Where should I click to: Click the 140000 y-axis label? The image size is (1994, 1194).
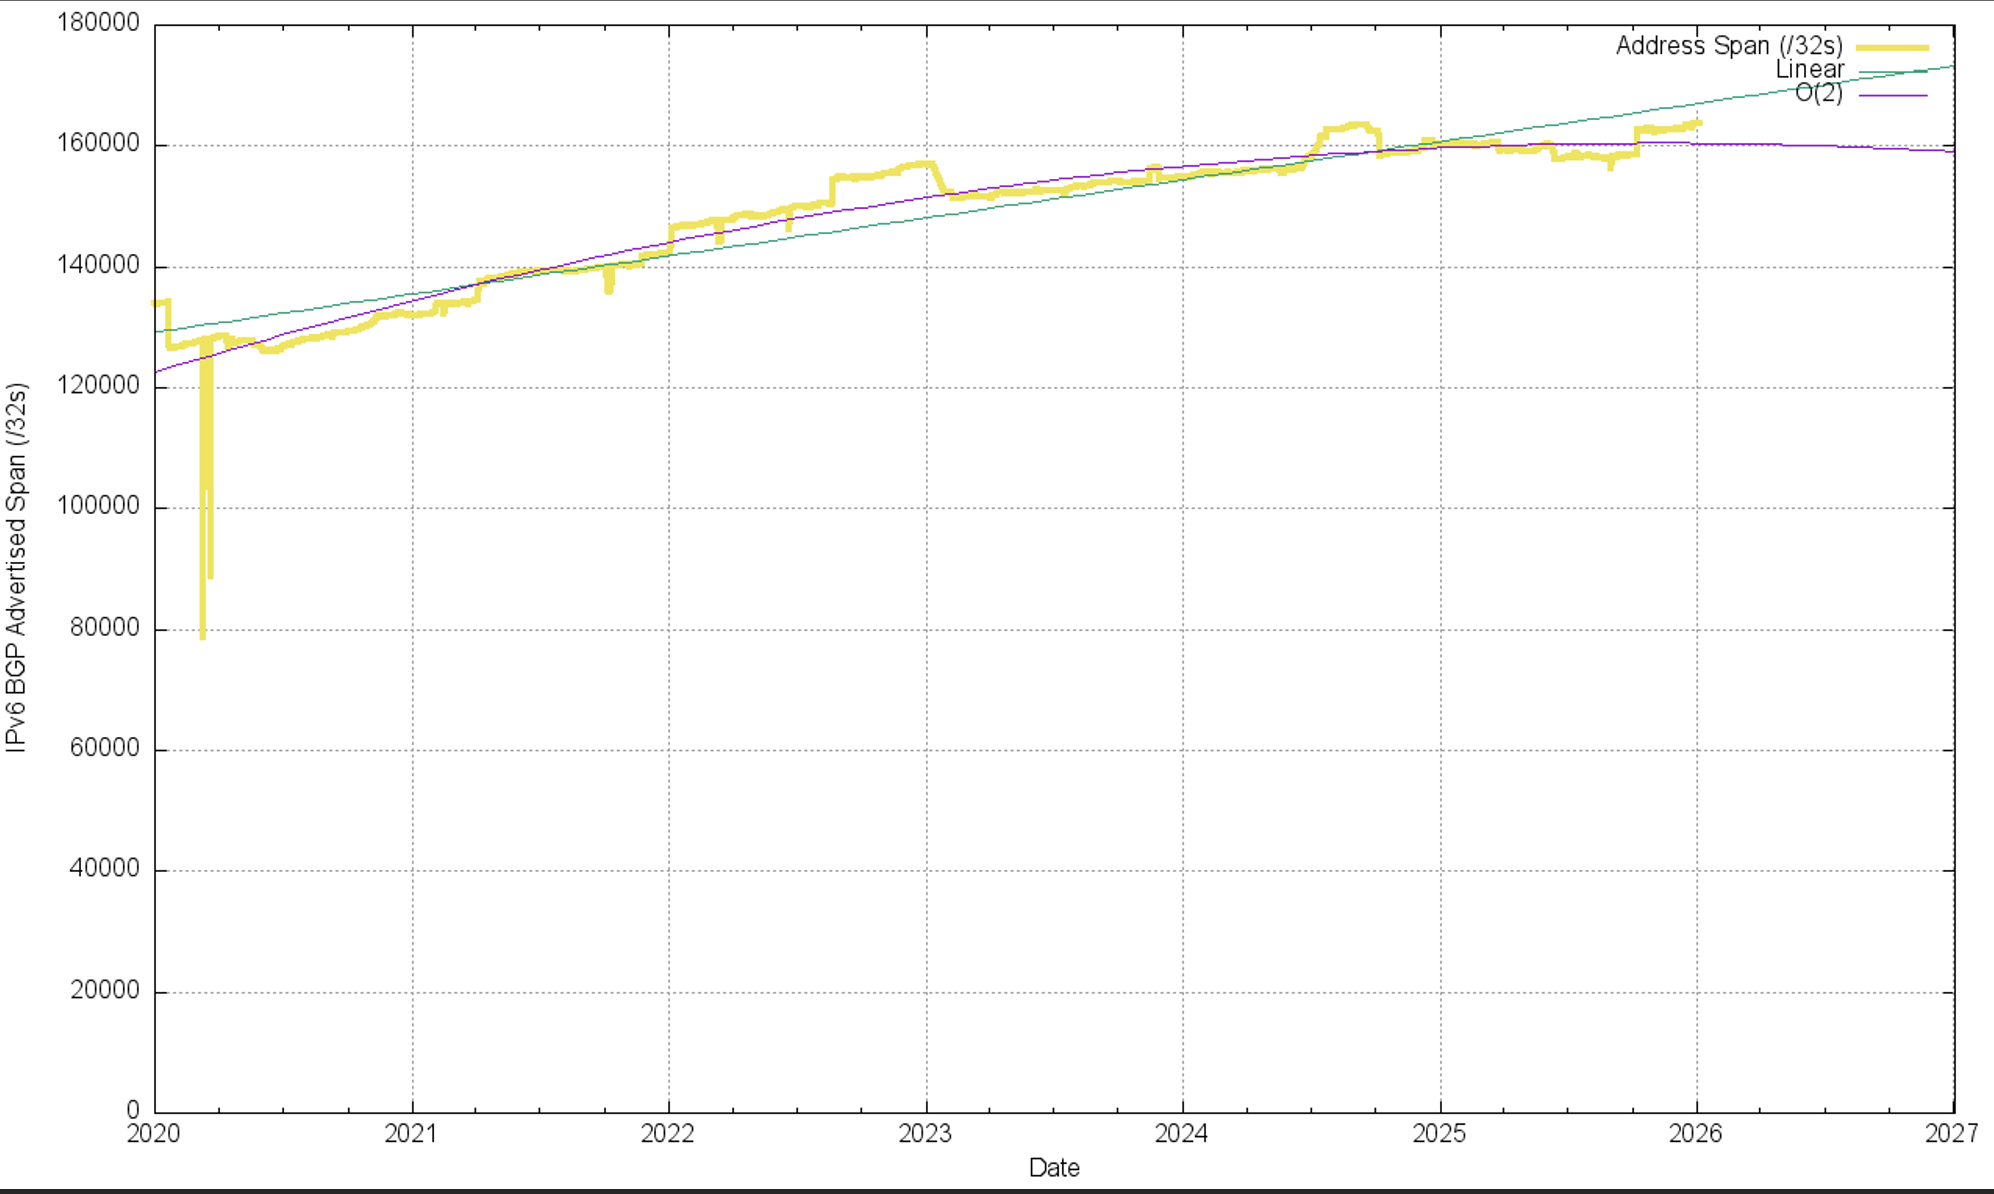click(x=98, y=265)
